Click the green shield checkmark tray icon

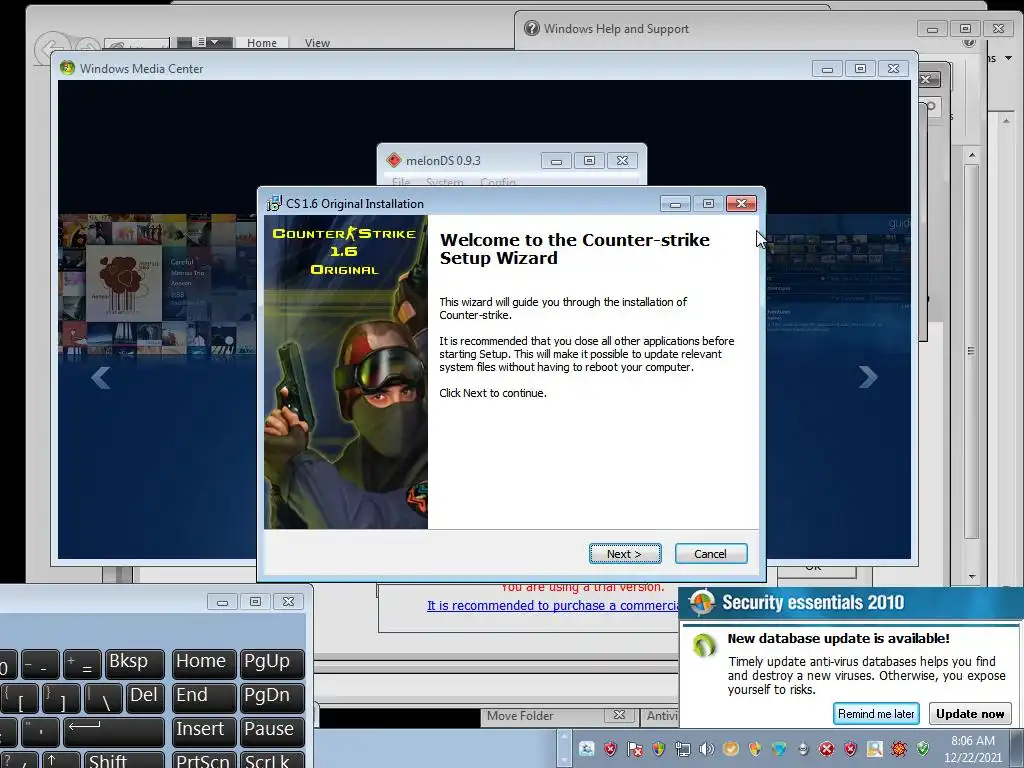point(923,748)
